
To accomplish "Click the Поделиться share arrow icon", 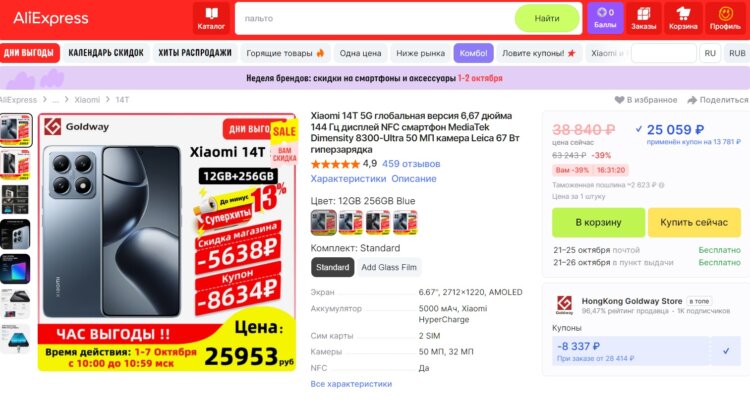I will click(x=692, y=100).
